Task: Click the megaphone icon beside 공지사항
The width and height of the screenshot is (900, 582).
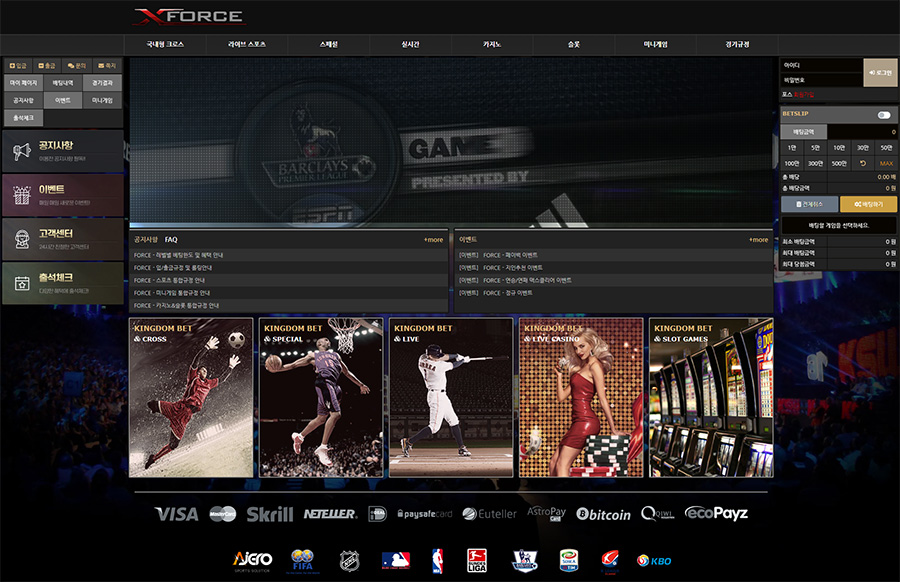Action: point(22,152)
